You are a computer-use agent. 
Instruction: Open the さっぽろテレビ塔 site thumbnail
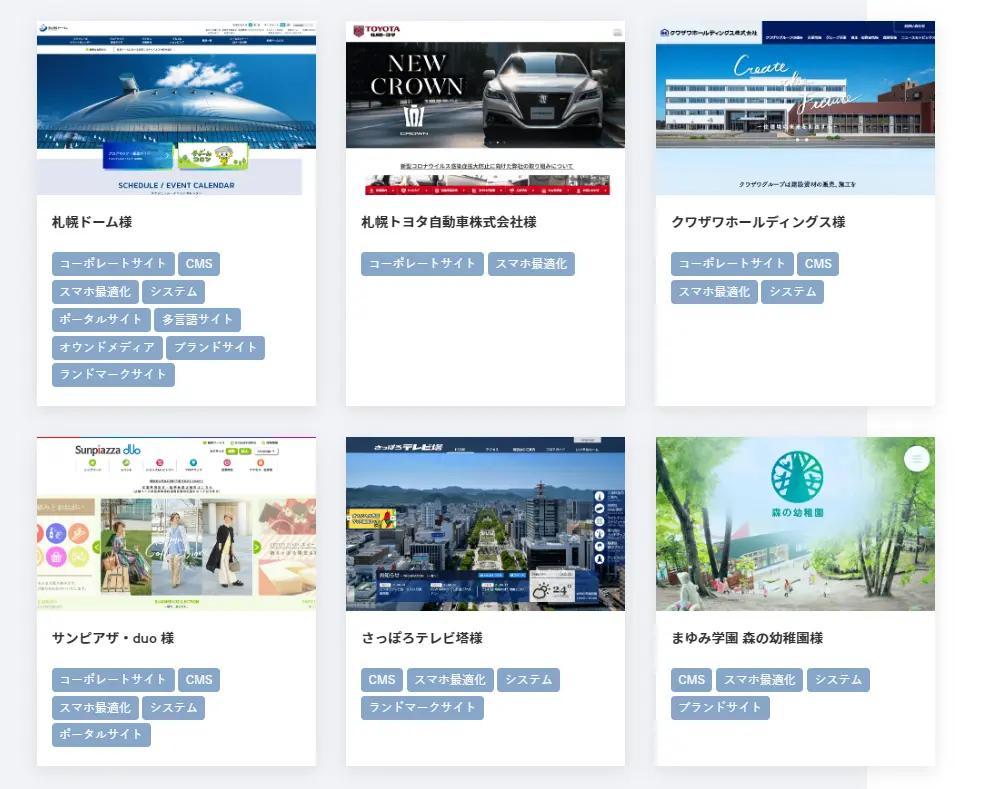(485, 524)
